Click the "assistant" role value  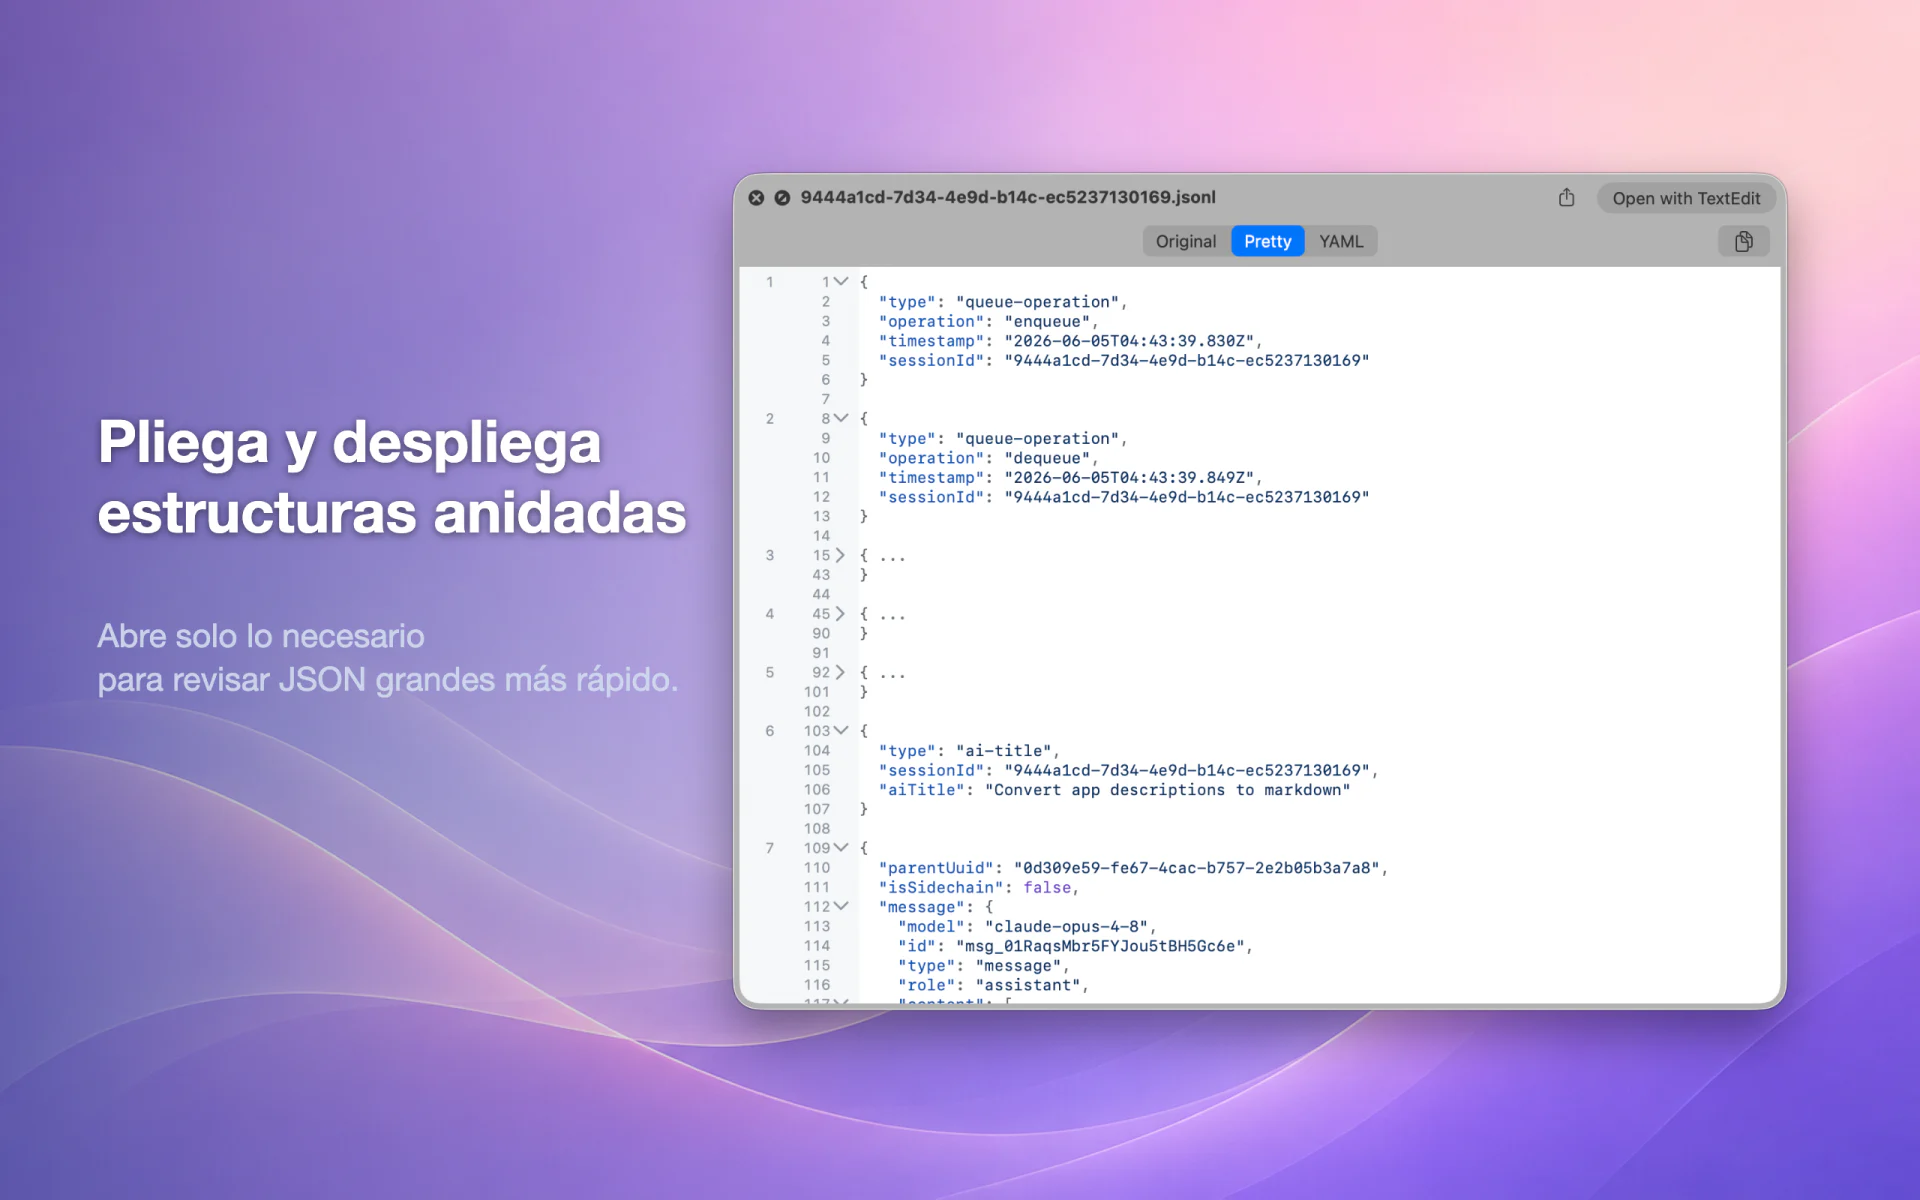click(1028, 985)
